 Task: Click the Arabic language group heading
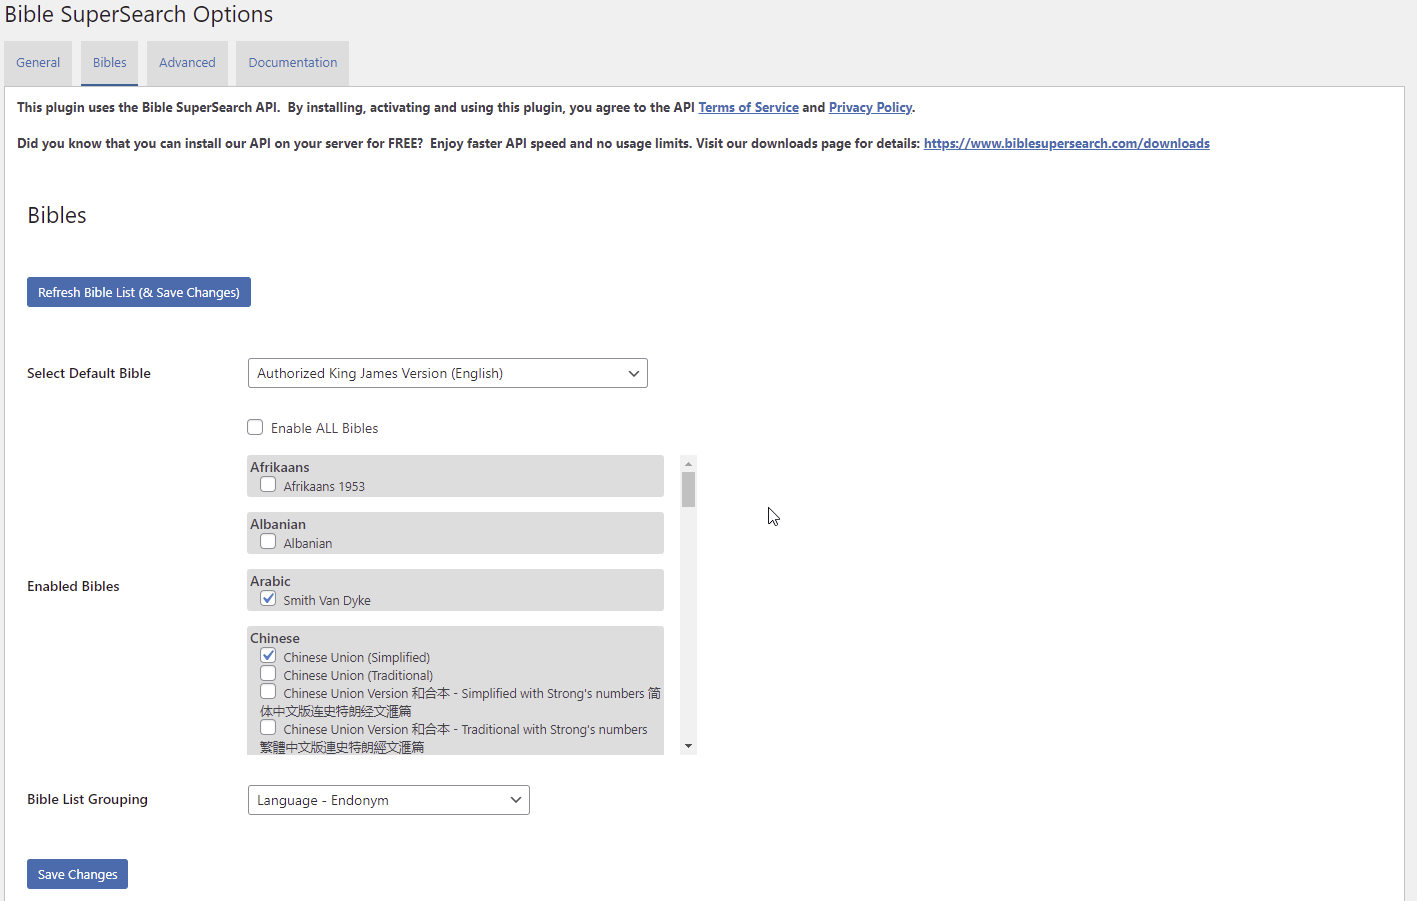[270, 581]
